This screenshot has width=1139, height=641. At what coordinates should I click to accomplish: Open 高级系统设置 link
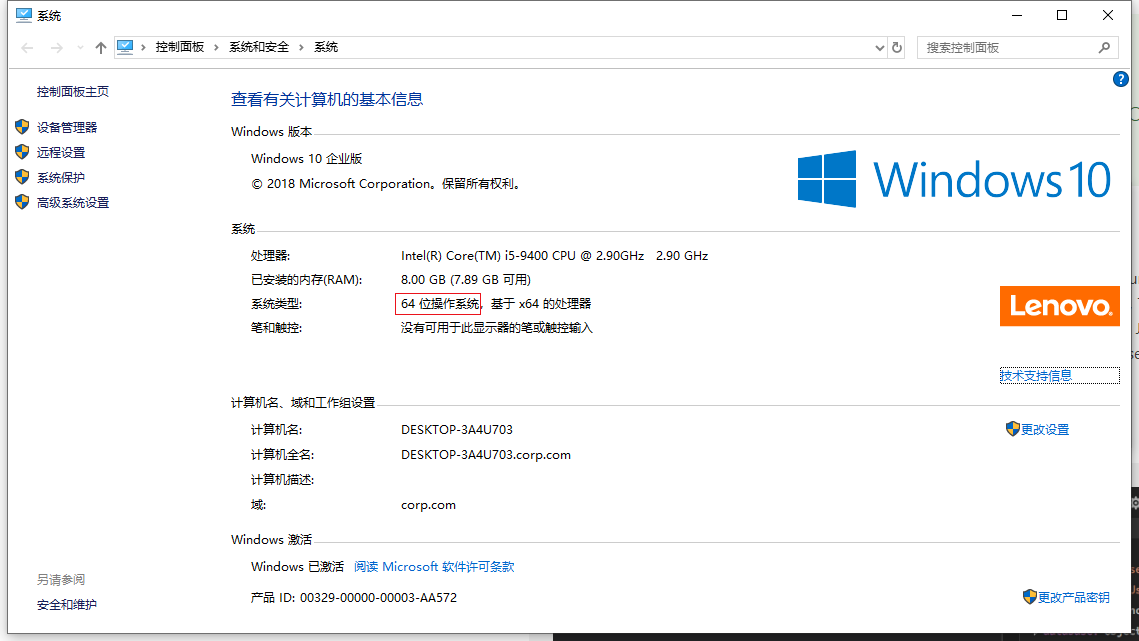73,203
